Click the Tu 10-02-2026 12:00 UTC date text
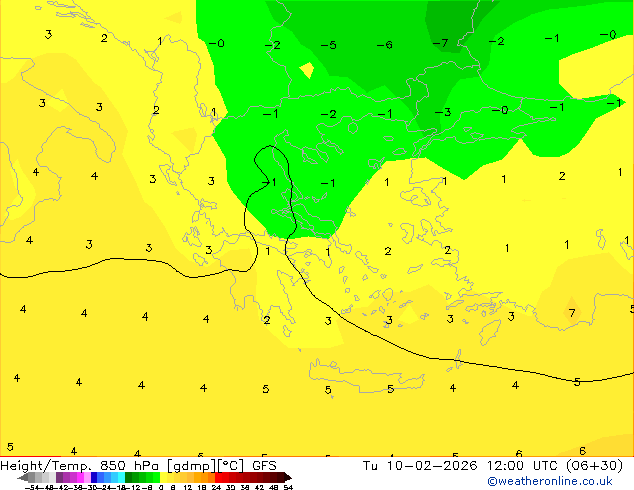 tap(460, 466)
